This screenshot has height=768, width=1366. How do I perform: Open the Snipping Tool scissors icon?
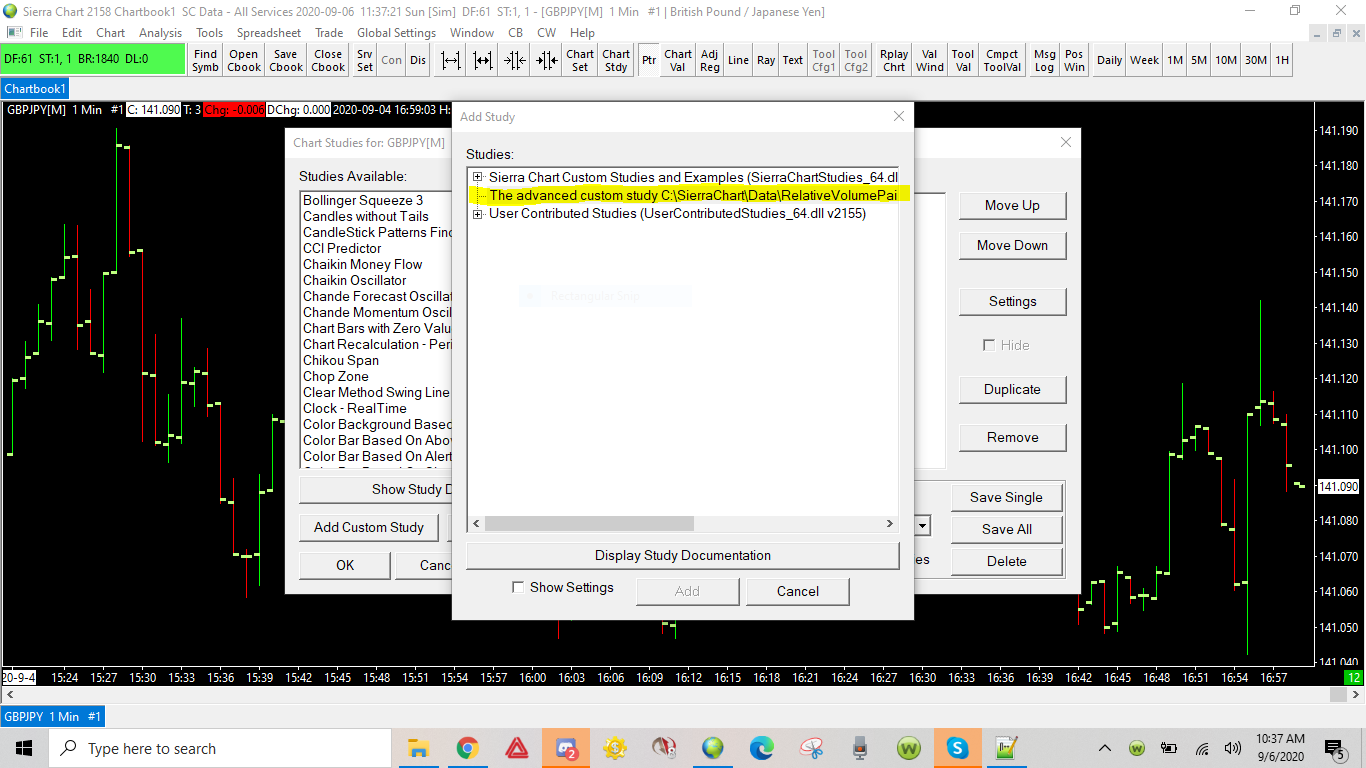[x=811, y=748]
